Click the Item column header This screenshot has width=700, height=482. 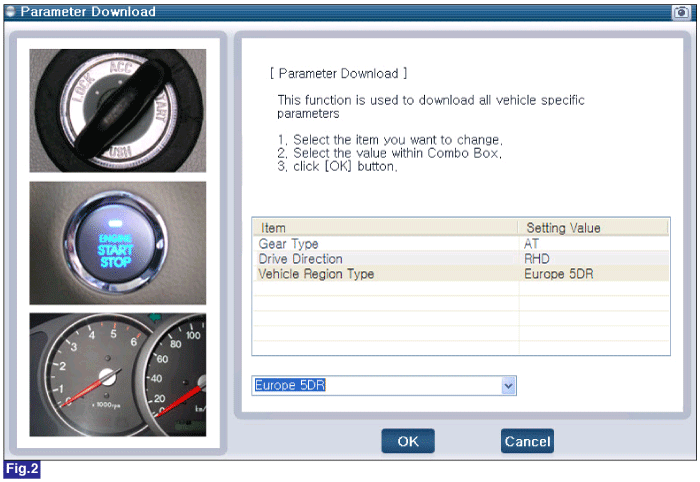pos(386,228)
